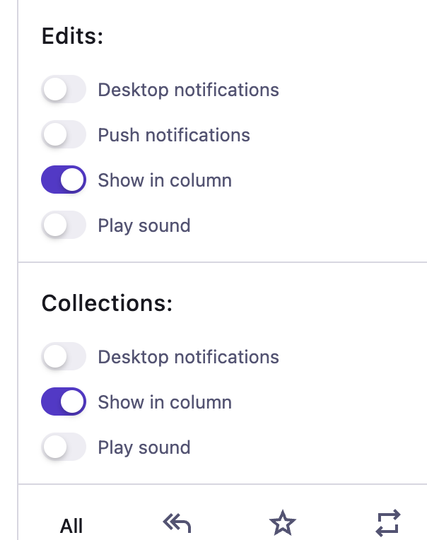
Task: Click the 'Push notifications' label text under Edits
Action: click(174, 135)
